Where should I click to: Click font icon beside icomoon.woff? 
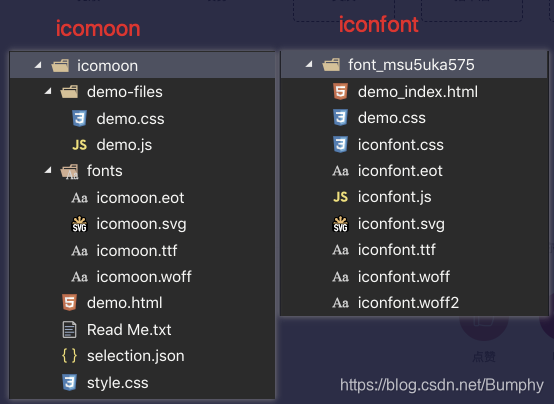click(79, 277)
